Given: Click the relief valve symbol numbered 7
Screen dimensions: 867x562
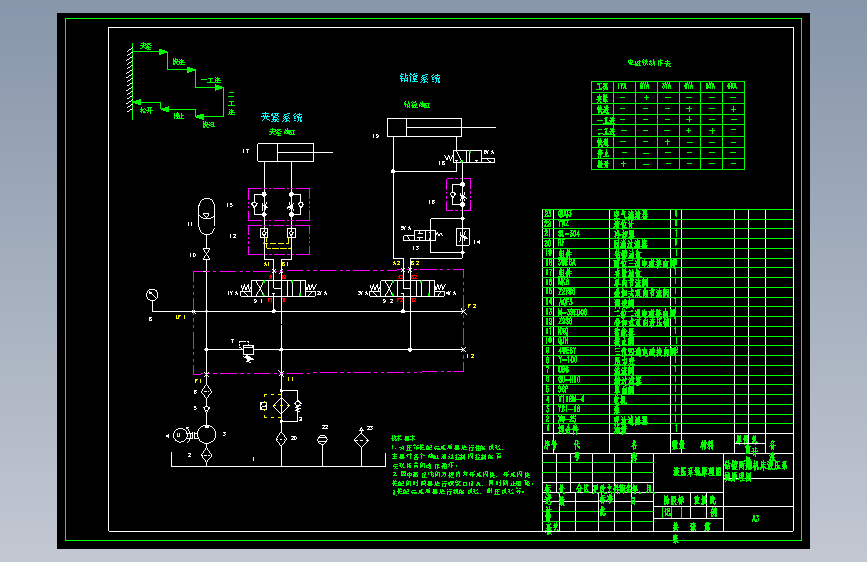Looking at the screenshot, I should 248,352.
